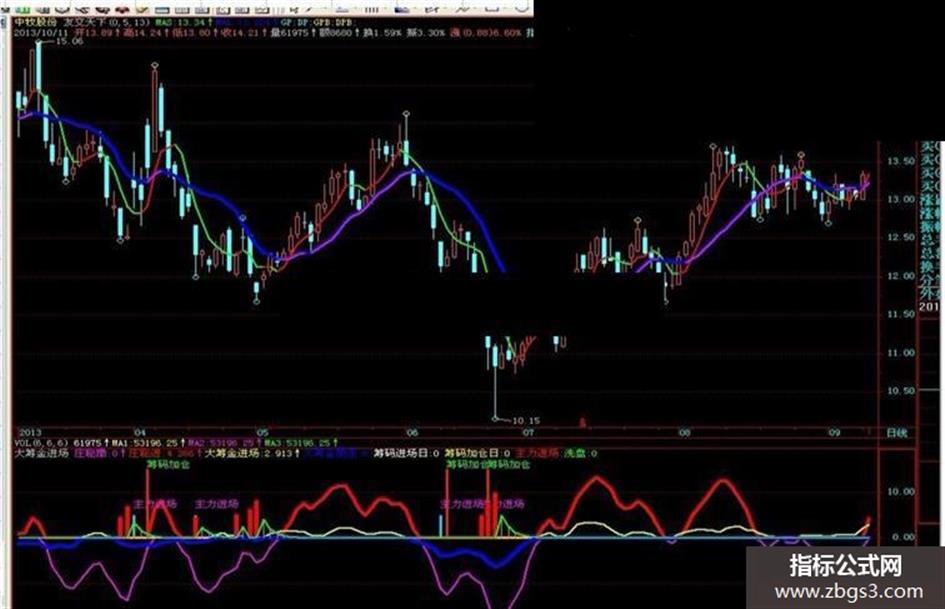Click 0.00 on the indicator axis

click(x=903, y=536)
